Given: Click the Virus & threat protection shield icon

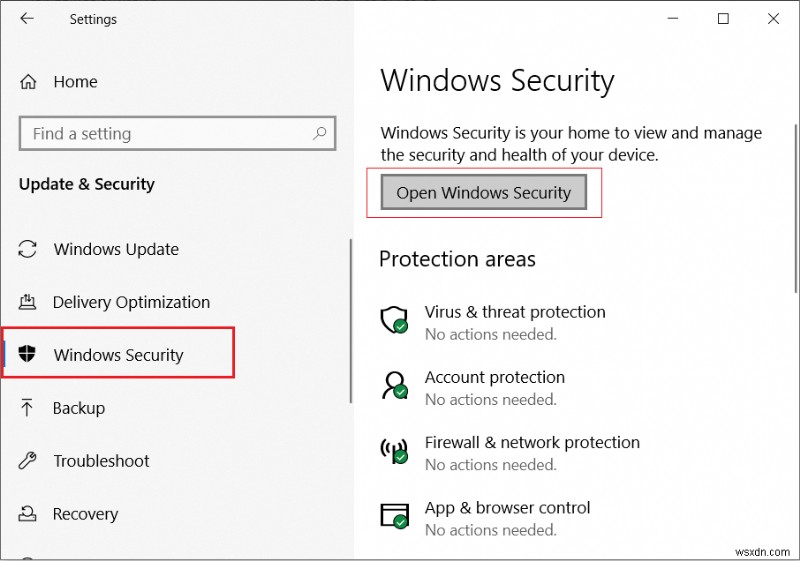Looking at the screenshot, I should (393, 321).
